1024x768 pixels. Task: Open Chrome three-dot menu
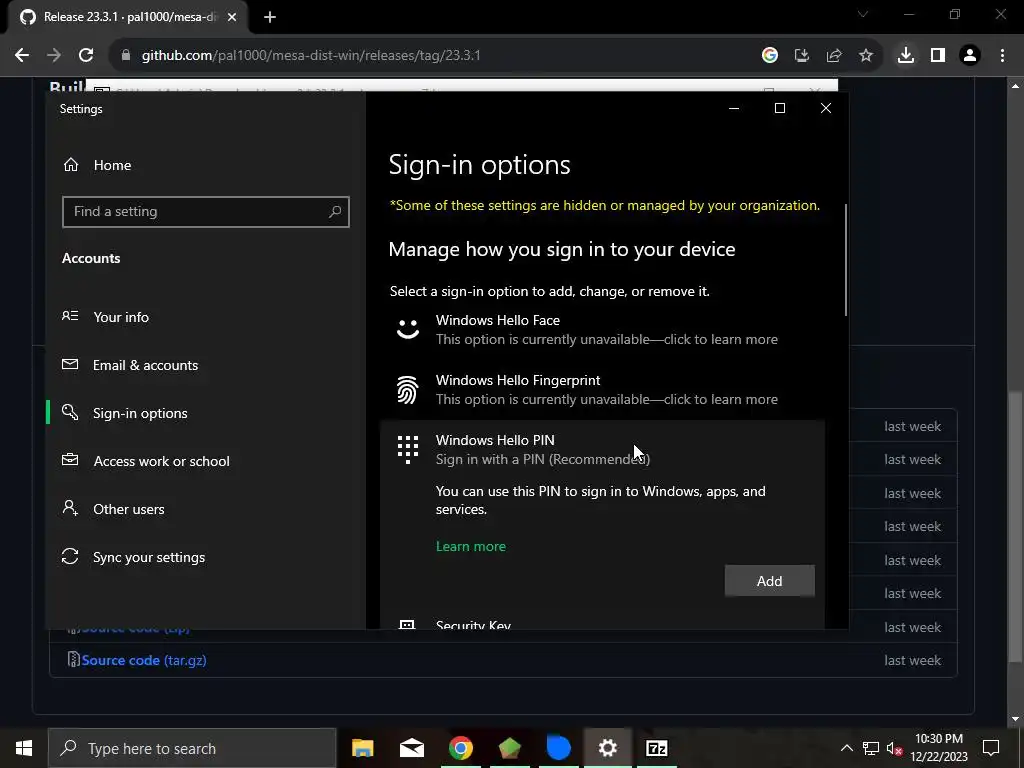1002,56
